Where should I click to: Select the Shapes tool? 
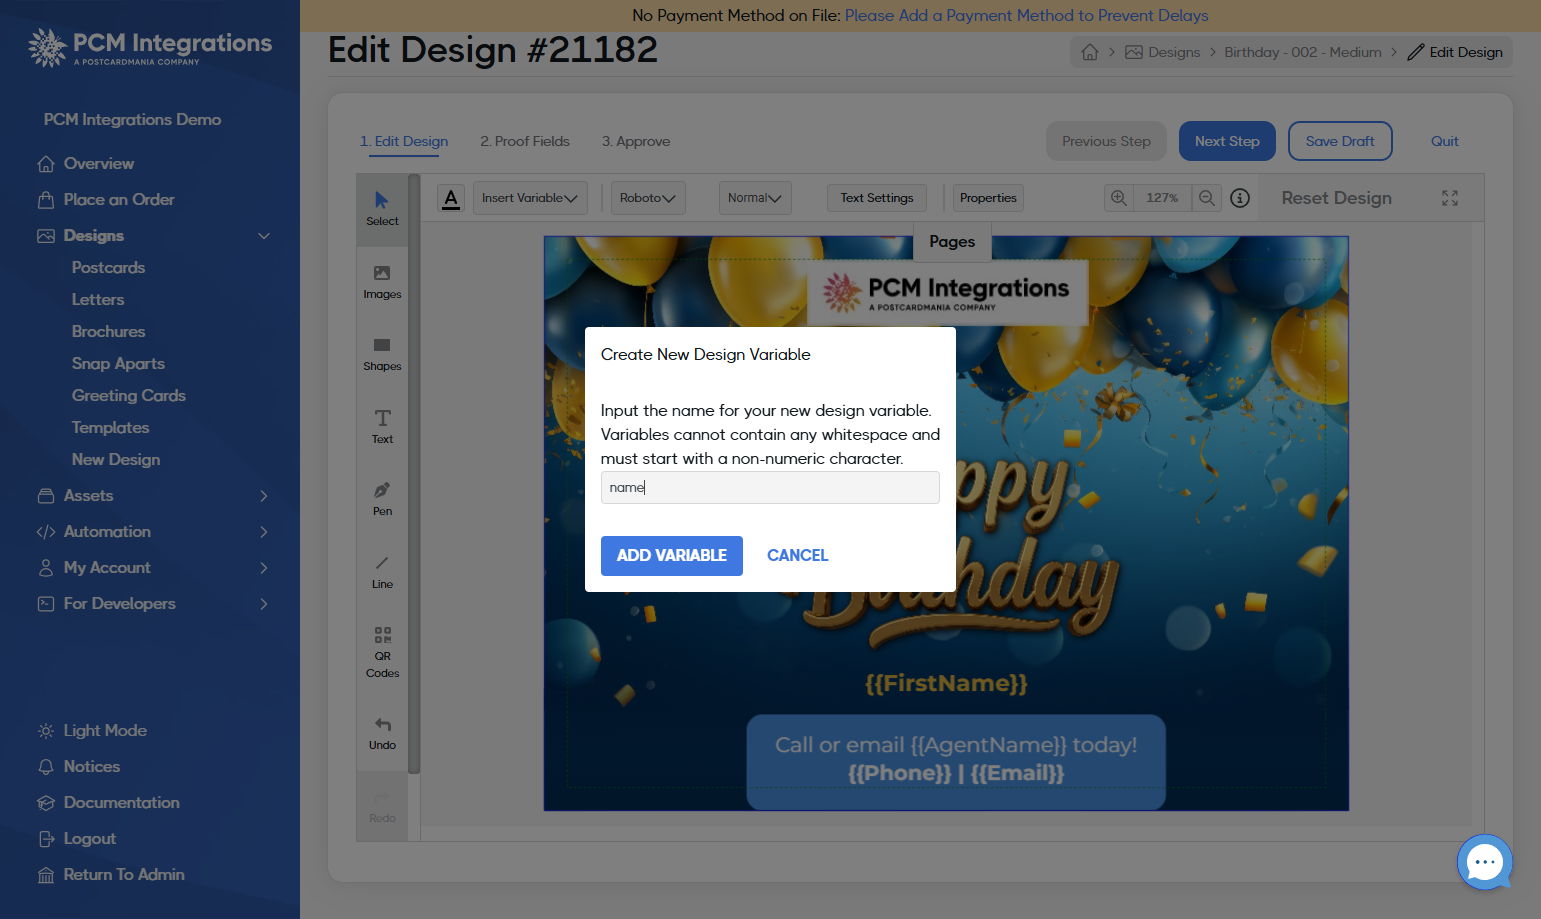click(x=382, y=354)
